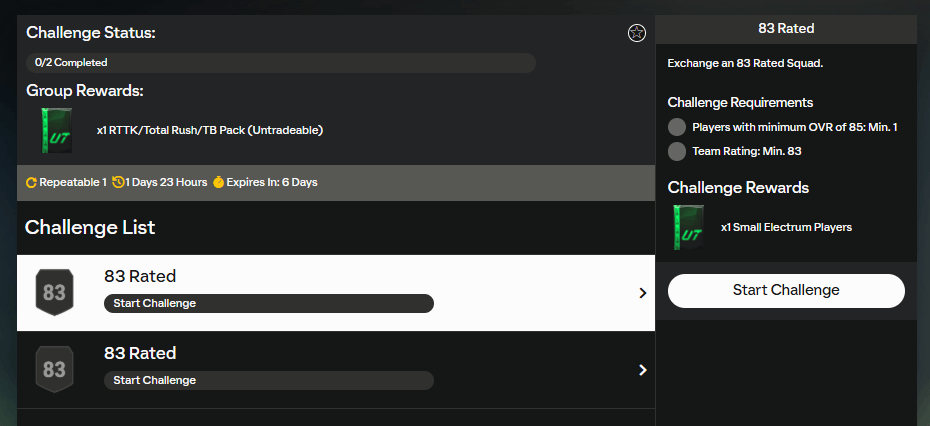Click the Group Rewards green pack icon
The width and height of the screenshot is (930, 426).
coord(57,131)
